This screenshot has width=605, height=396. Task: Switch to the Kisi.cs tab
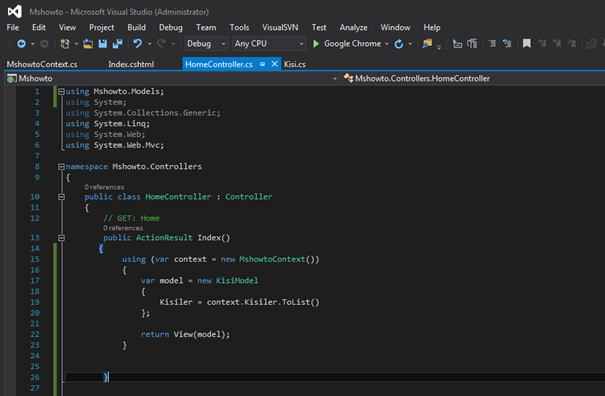tap(295, 64)
